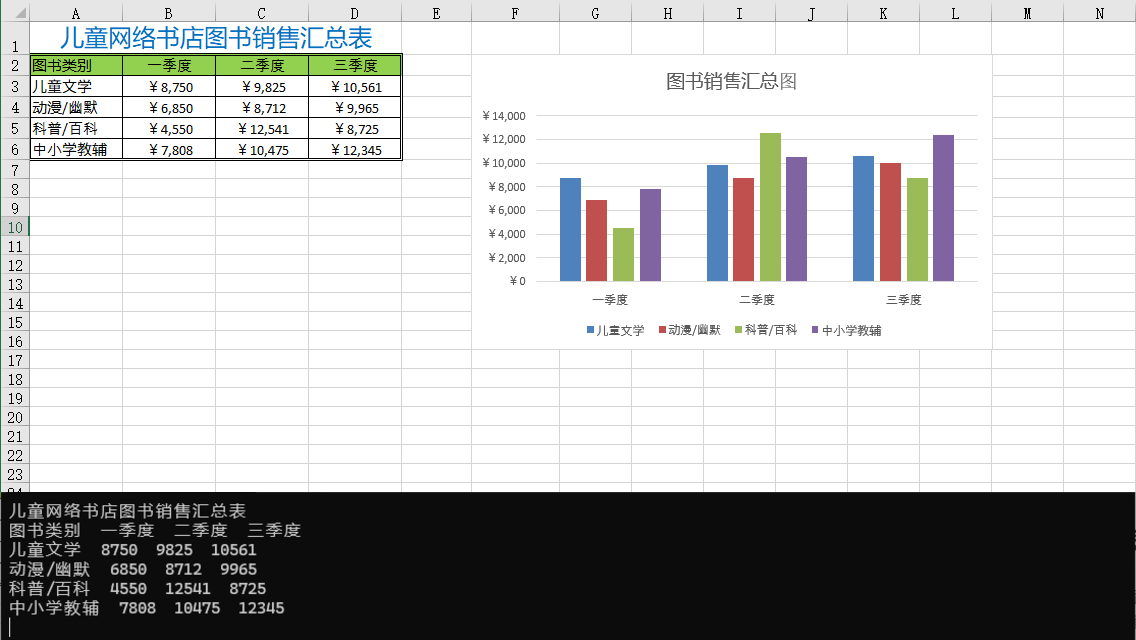Image resolution: width=1136 pixels, height=640 pixels.
Task: Click the purple bar above 三季度 axis label
Action: tap(943, 208)
